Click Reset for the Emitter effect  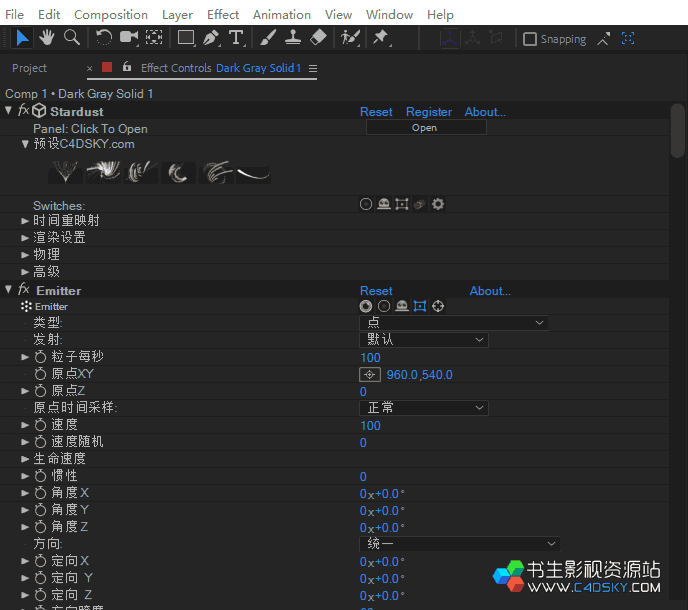(x=376, y=291)
